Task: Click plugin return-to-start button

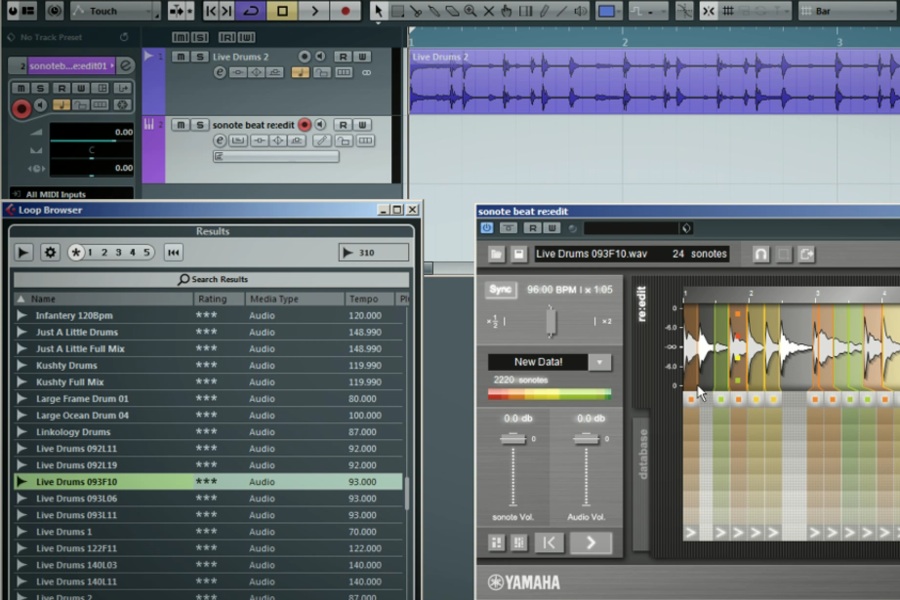Action: [x=549, y=543]
